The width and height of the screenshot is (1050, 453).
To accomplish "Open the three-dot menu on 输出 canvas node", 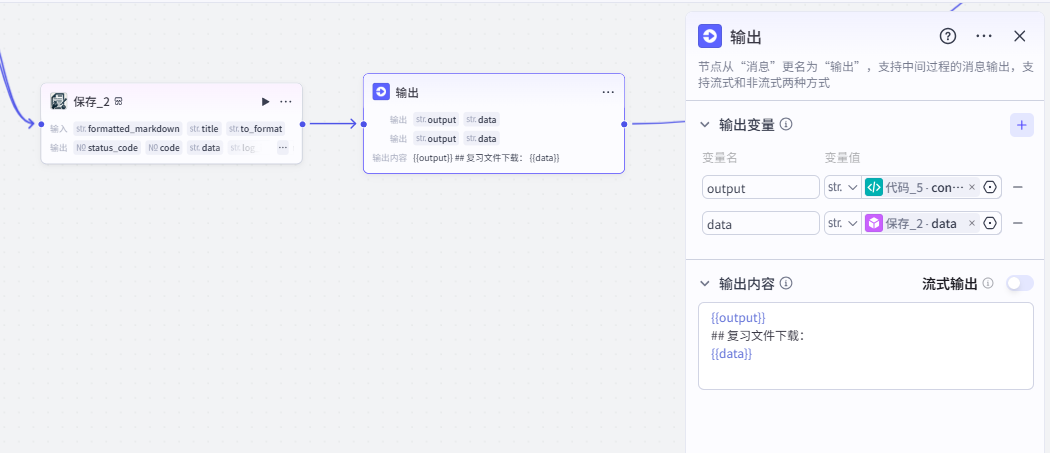I will coord(608,92).
